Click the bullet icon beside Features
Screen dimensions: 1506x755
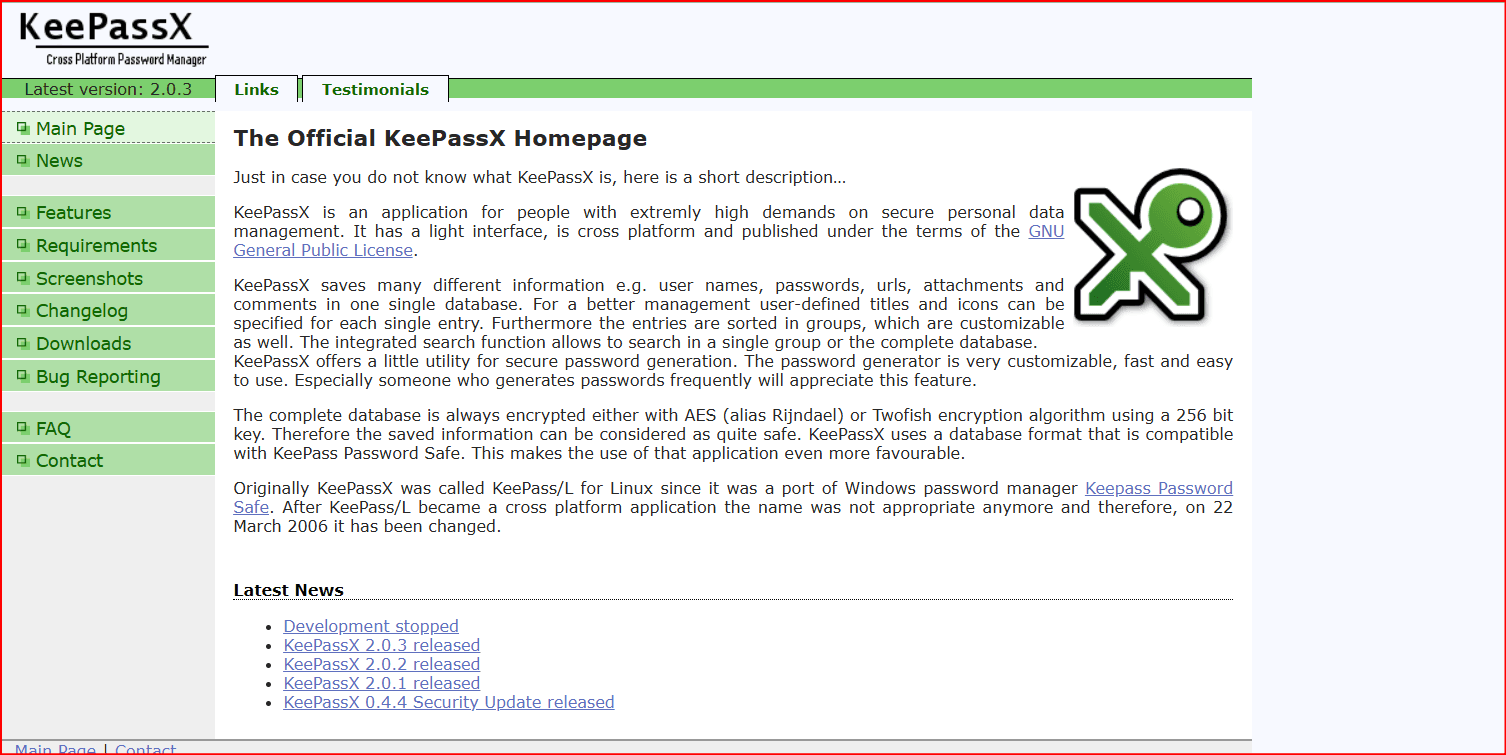[x=23, y=212]
